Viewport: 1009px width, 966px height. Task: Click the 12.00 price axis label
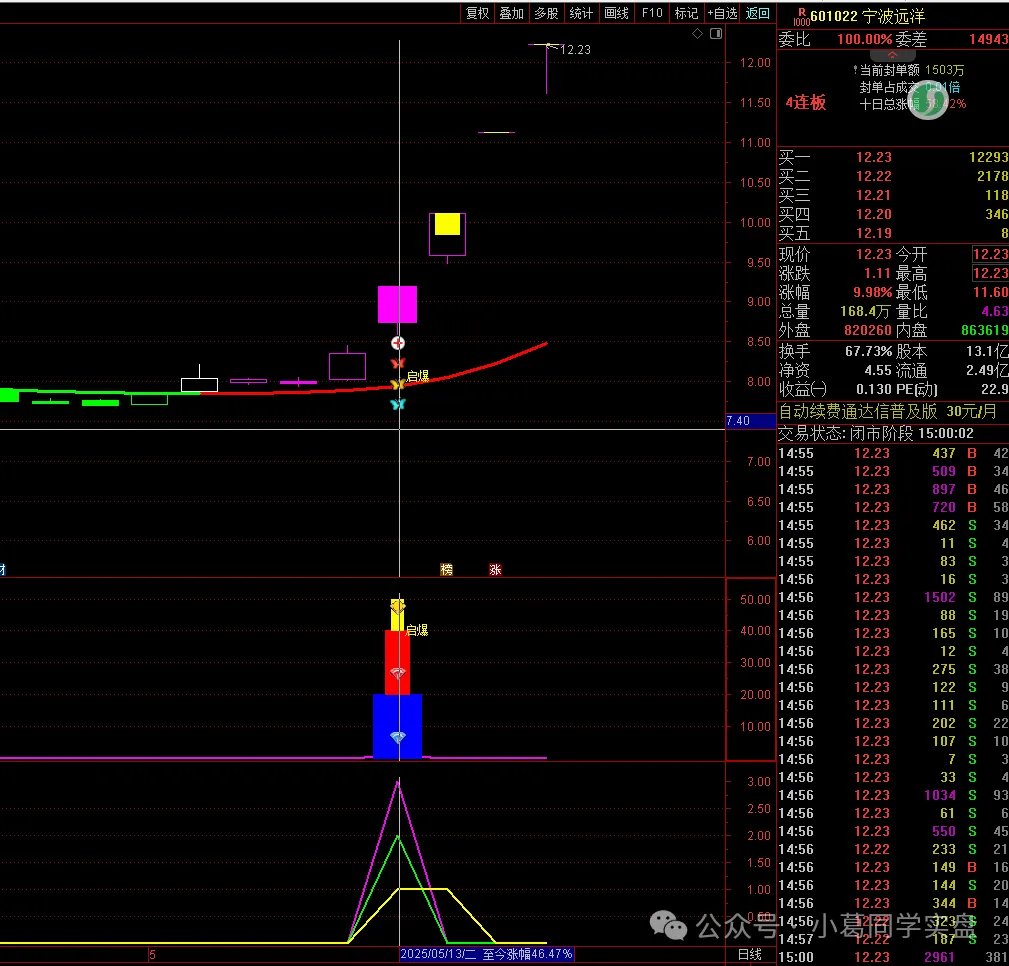point(755,62)
